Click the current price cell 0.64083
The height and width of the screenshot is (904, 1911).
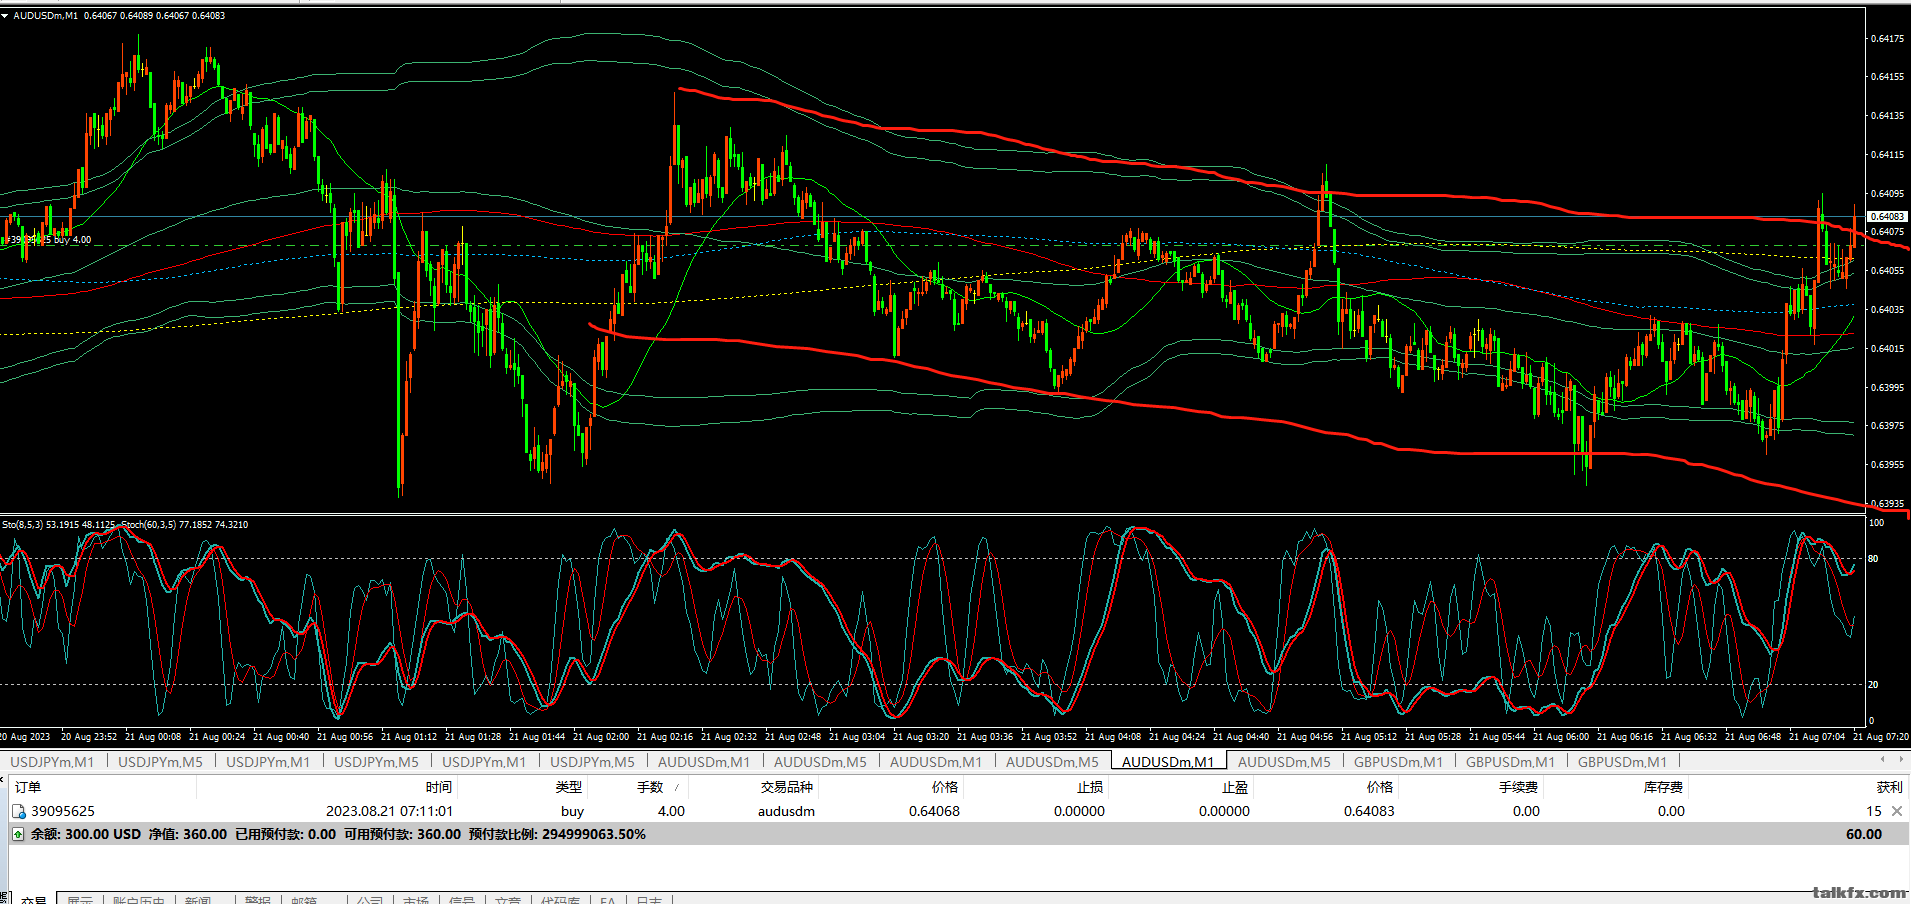click(1369, 811)
